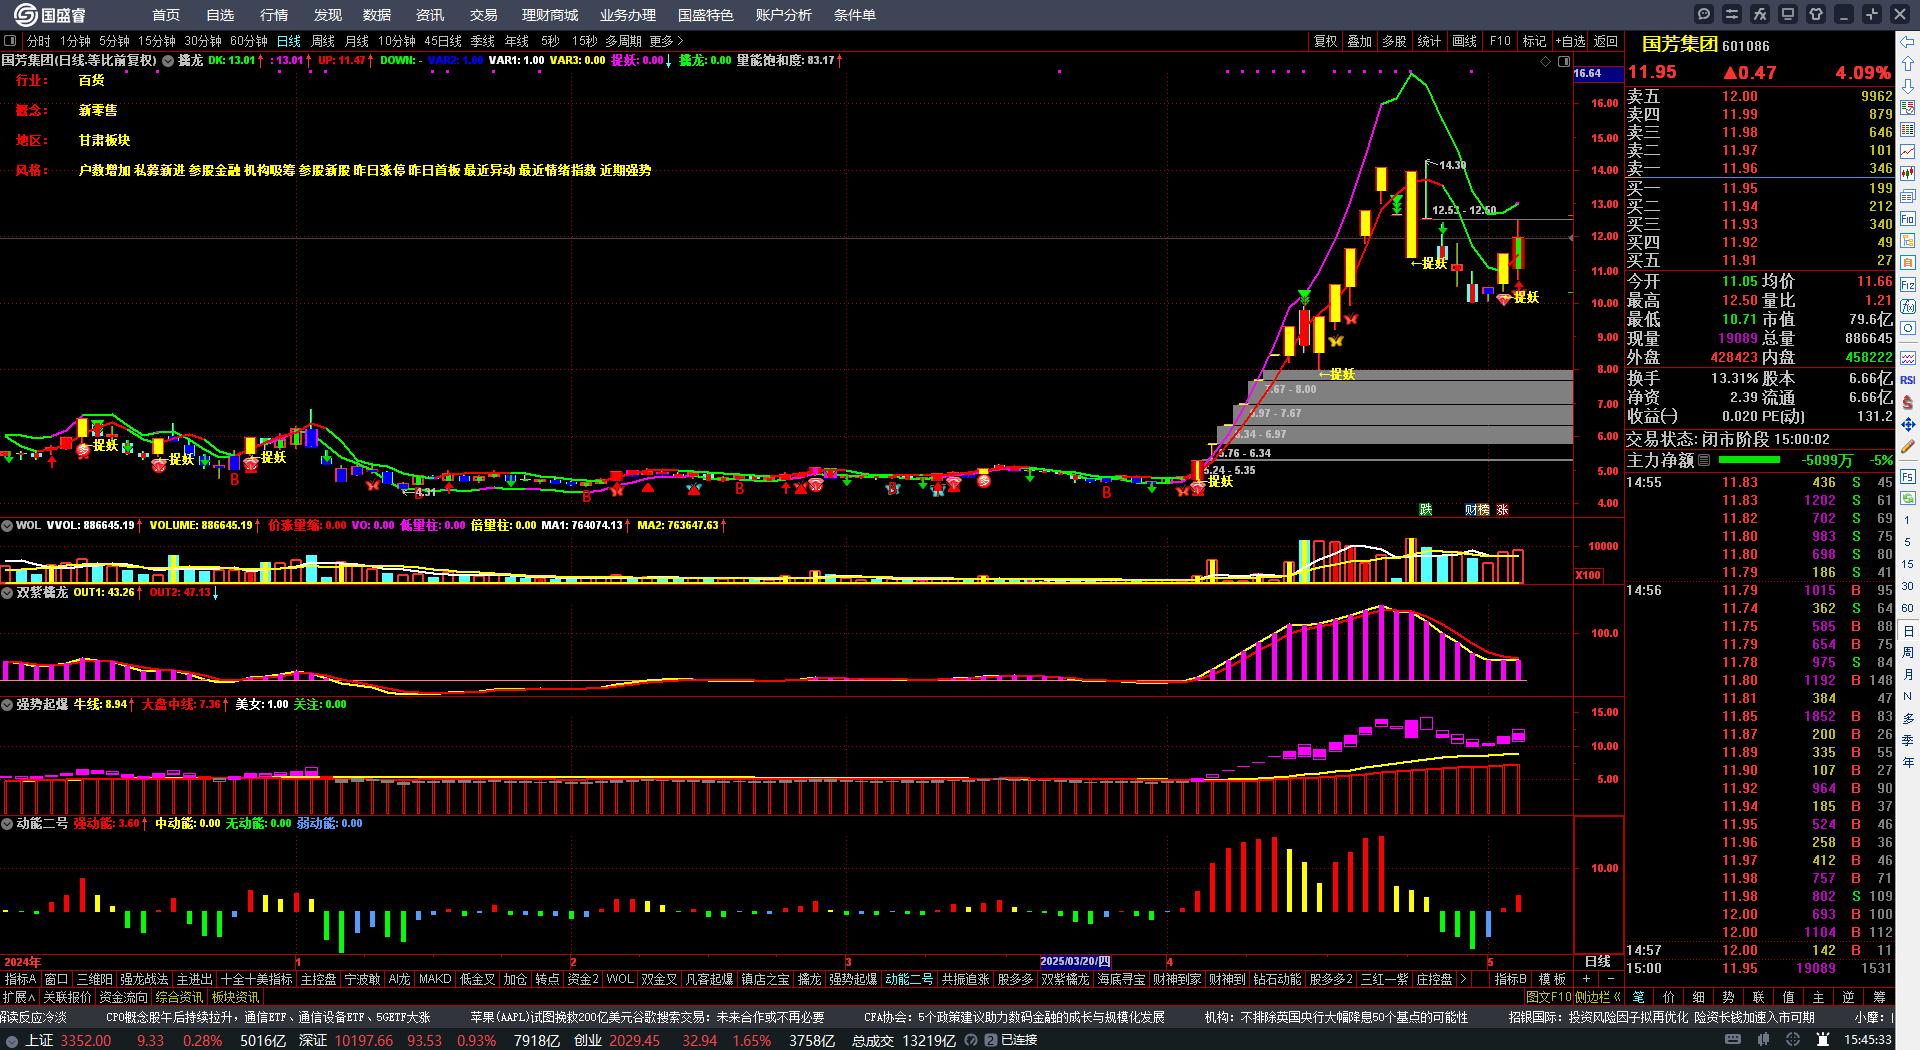Click the 国盛睿 logo
This screenshot has width=1920, height=1050.
point(49,14)
